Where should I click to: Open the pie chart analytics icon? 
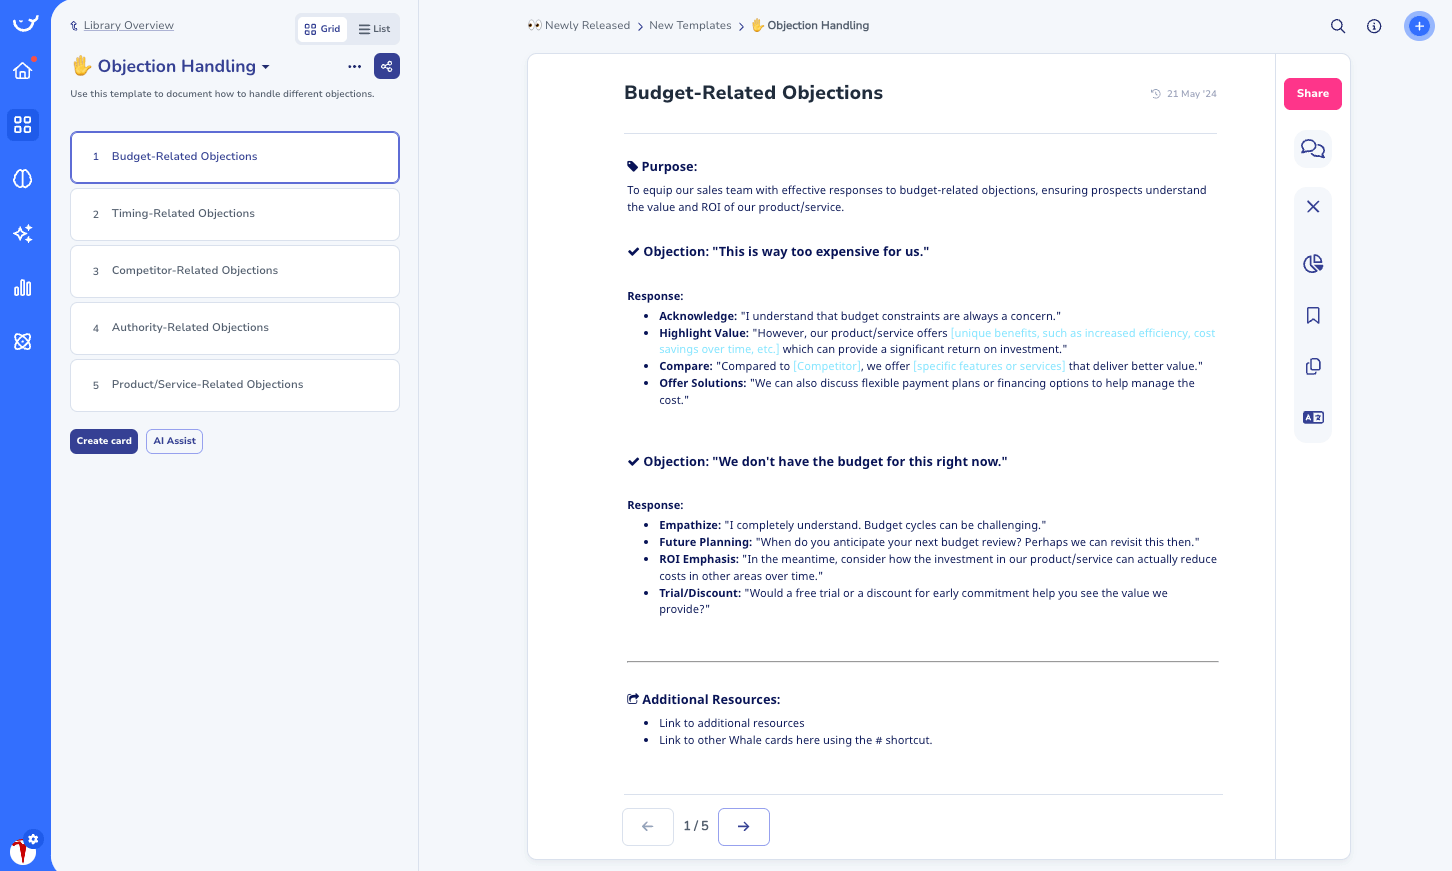pos(1312,263)
